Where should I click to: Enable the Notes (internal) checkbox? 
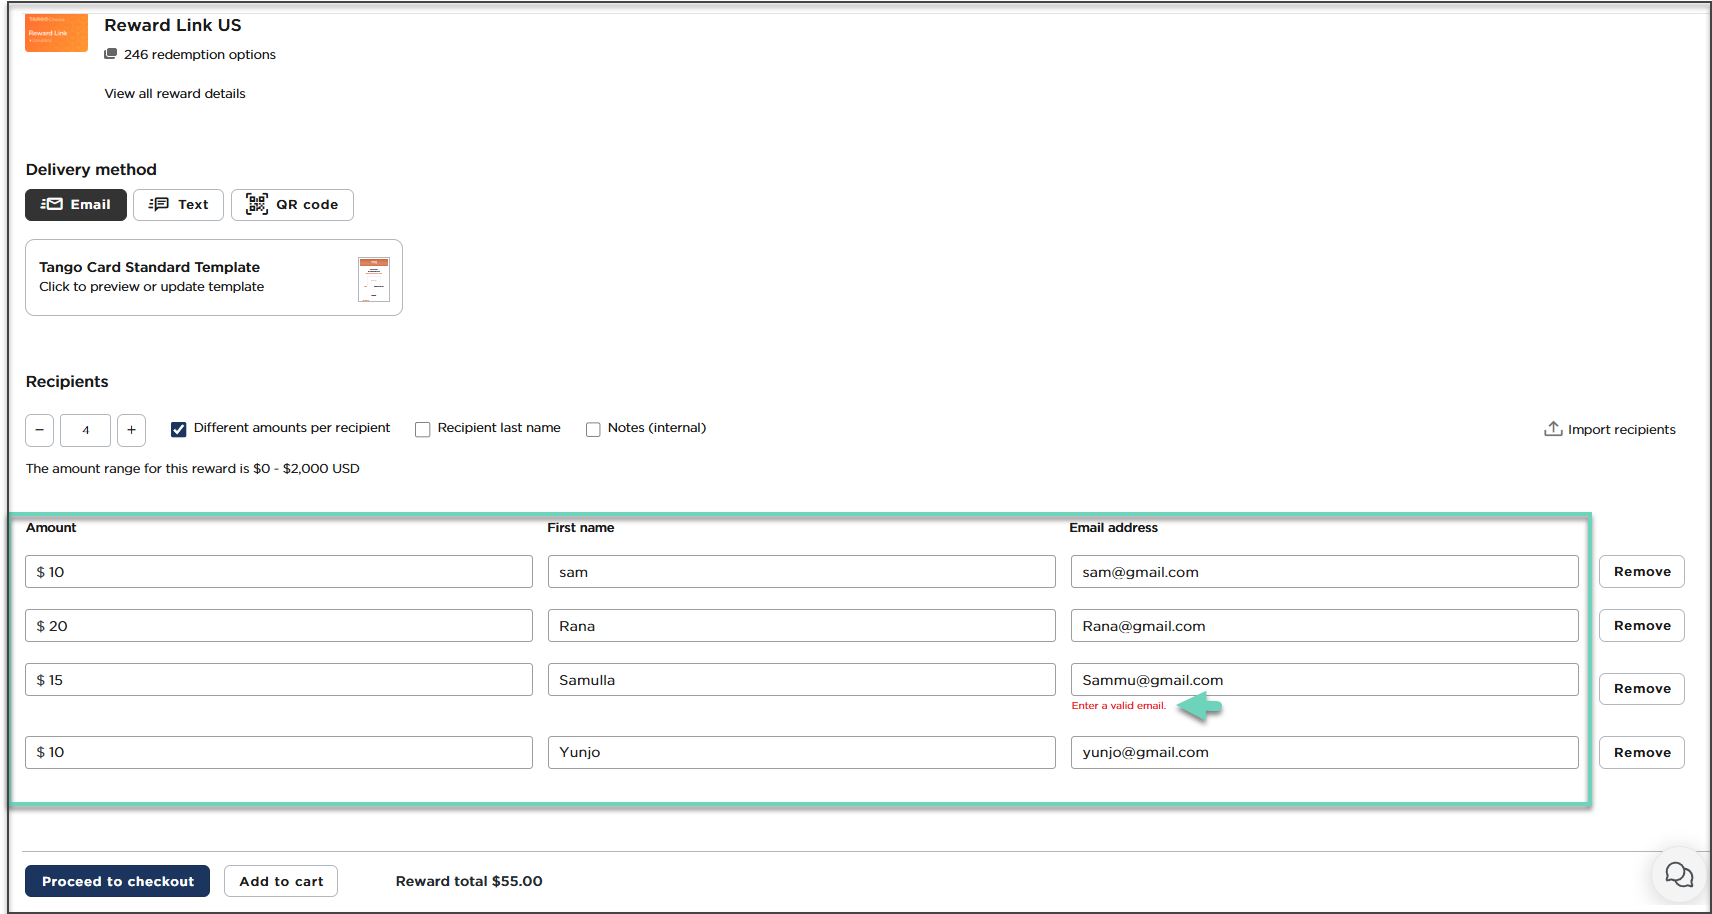(x=593, y=429)
